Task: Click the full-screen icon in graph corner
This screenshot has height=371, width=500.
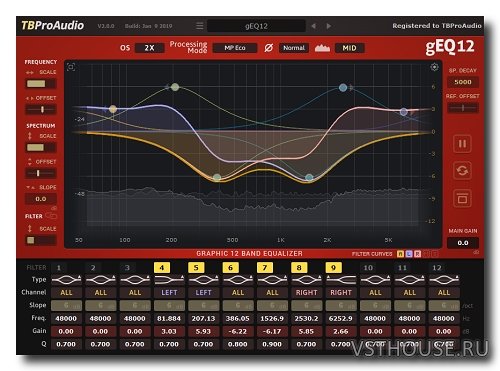Action: pyautogui.click(x=71, y=67)
